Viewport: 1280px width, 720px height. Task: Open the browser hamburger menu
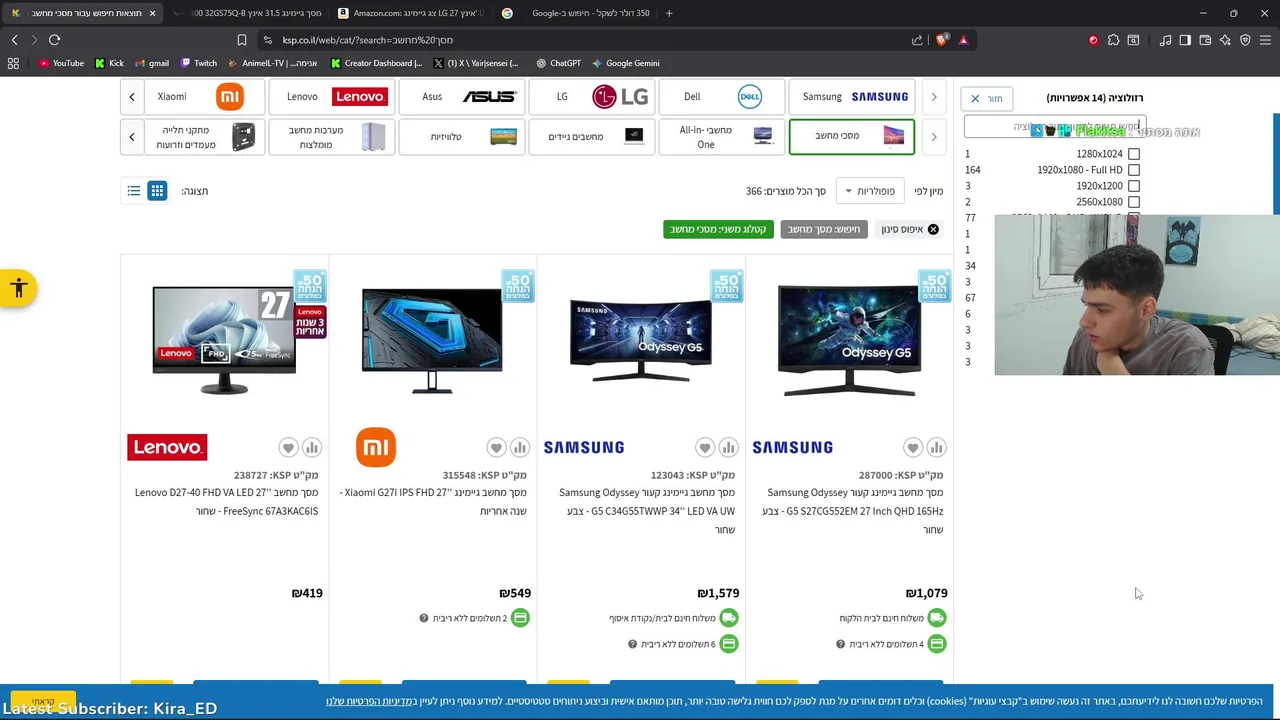point(1266,40)
